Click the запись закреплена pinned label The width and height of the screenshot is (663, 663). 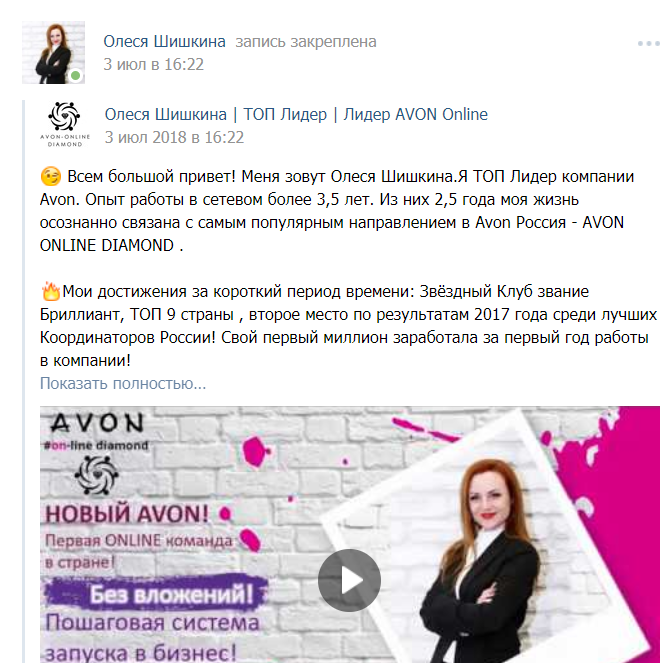tap(306, 41)
